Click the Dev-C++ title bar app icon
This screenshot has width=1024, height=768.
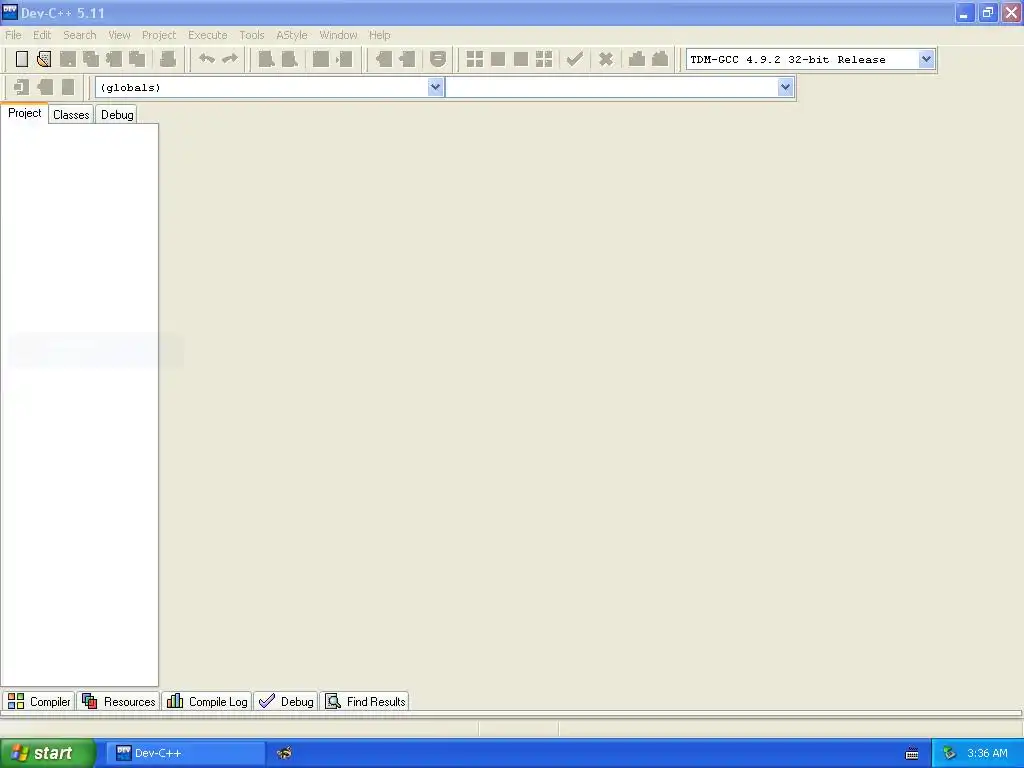pos(10,12)
